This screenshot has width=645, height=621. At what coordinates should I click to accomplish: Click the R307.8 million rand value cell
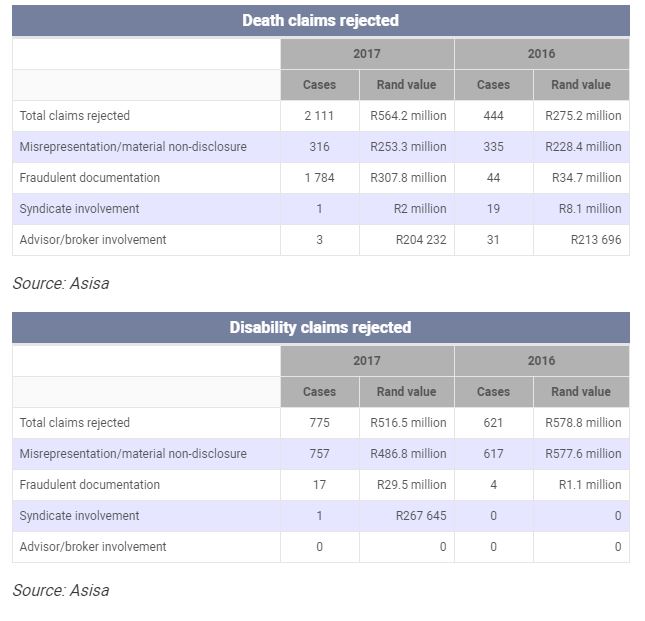[408, 178]
